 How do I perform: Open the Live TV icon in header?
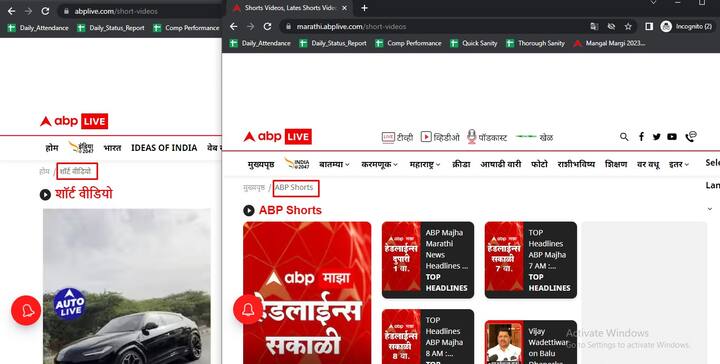[x=388, y=137]
